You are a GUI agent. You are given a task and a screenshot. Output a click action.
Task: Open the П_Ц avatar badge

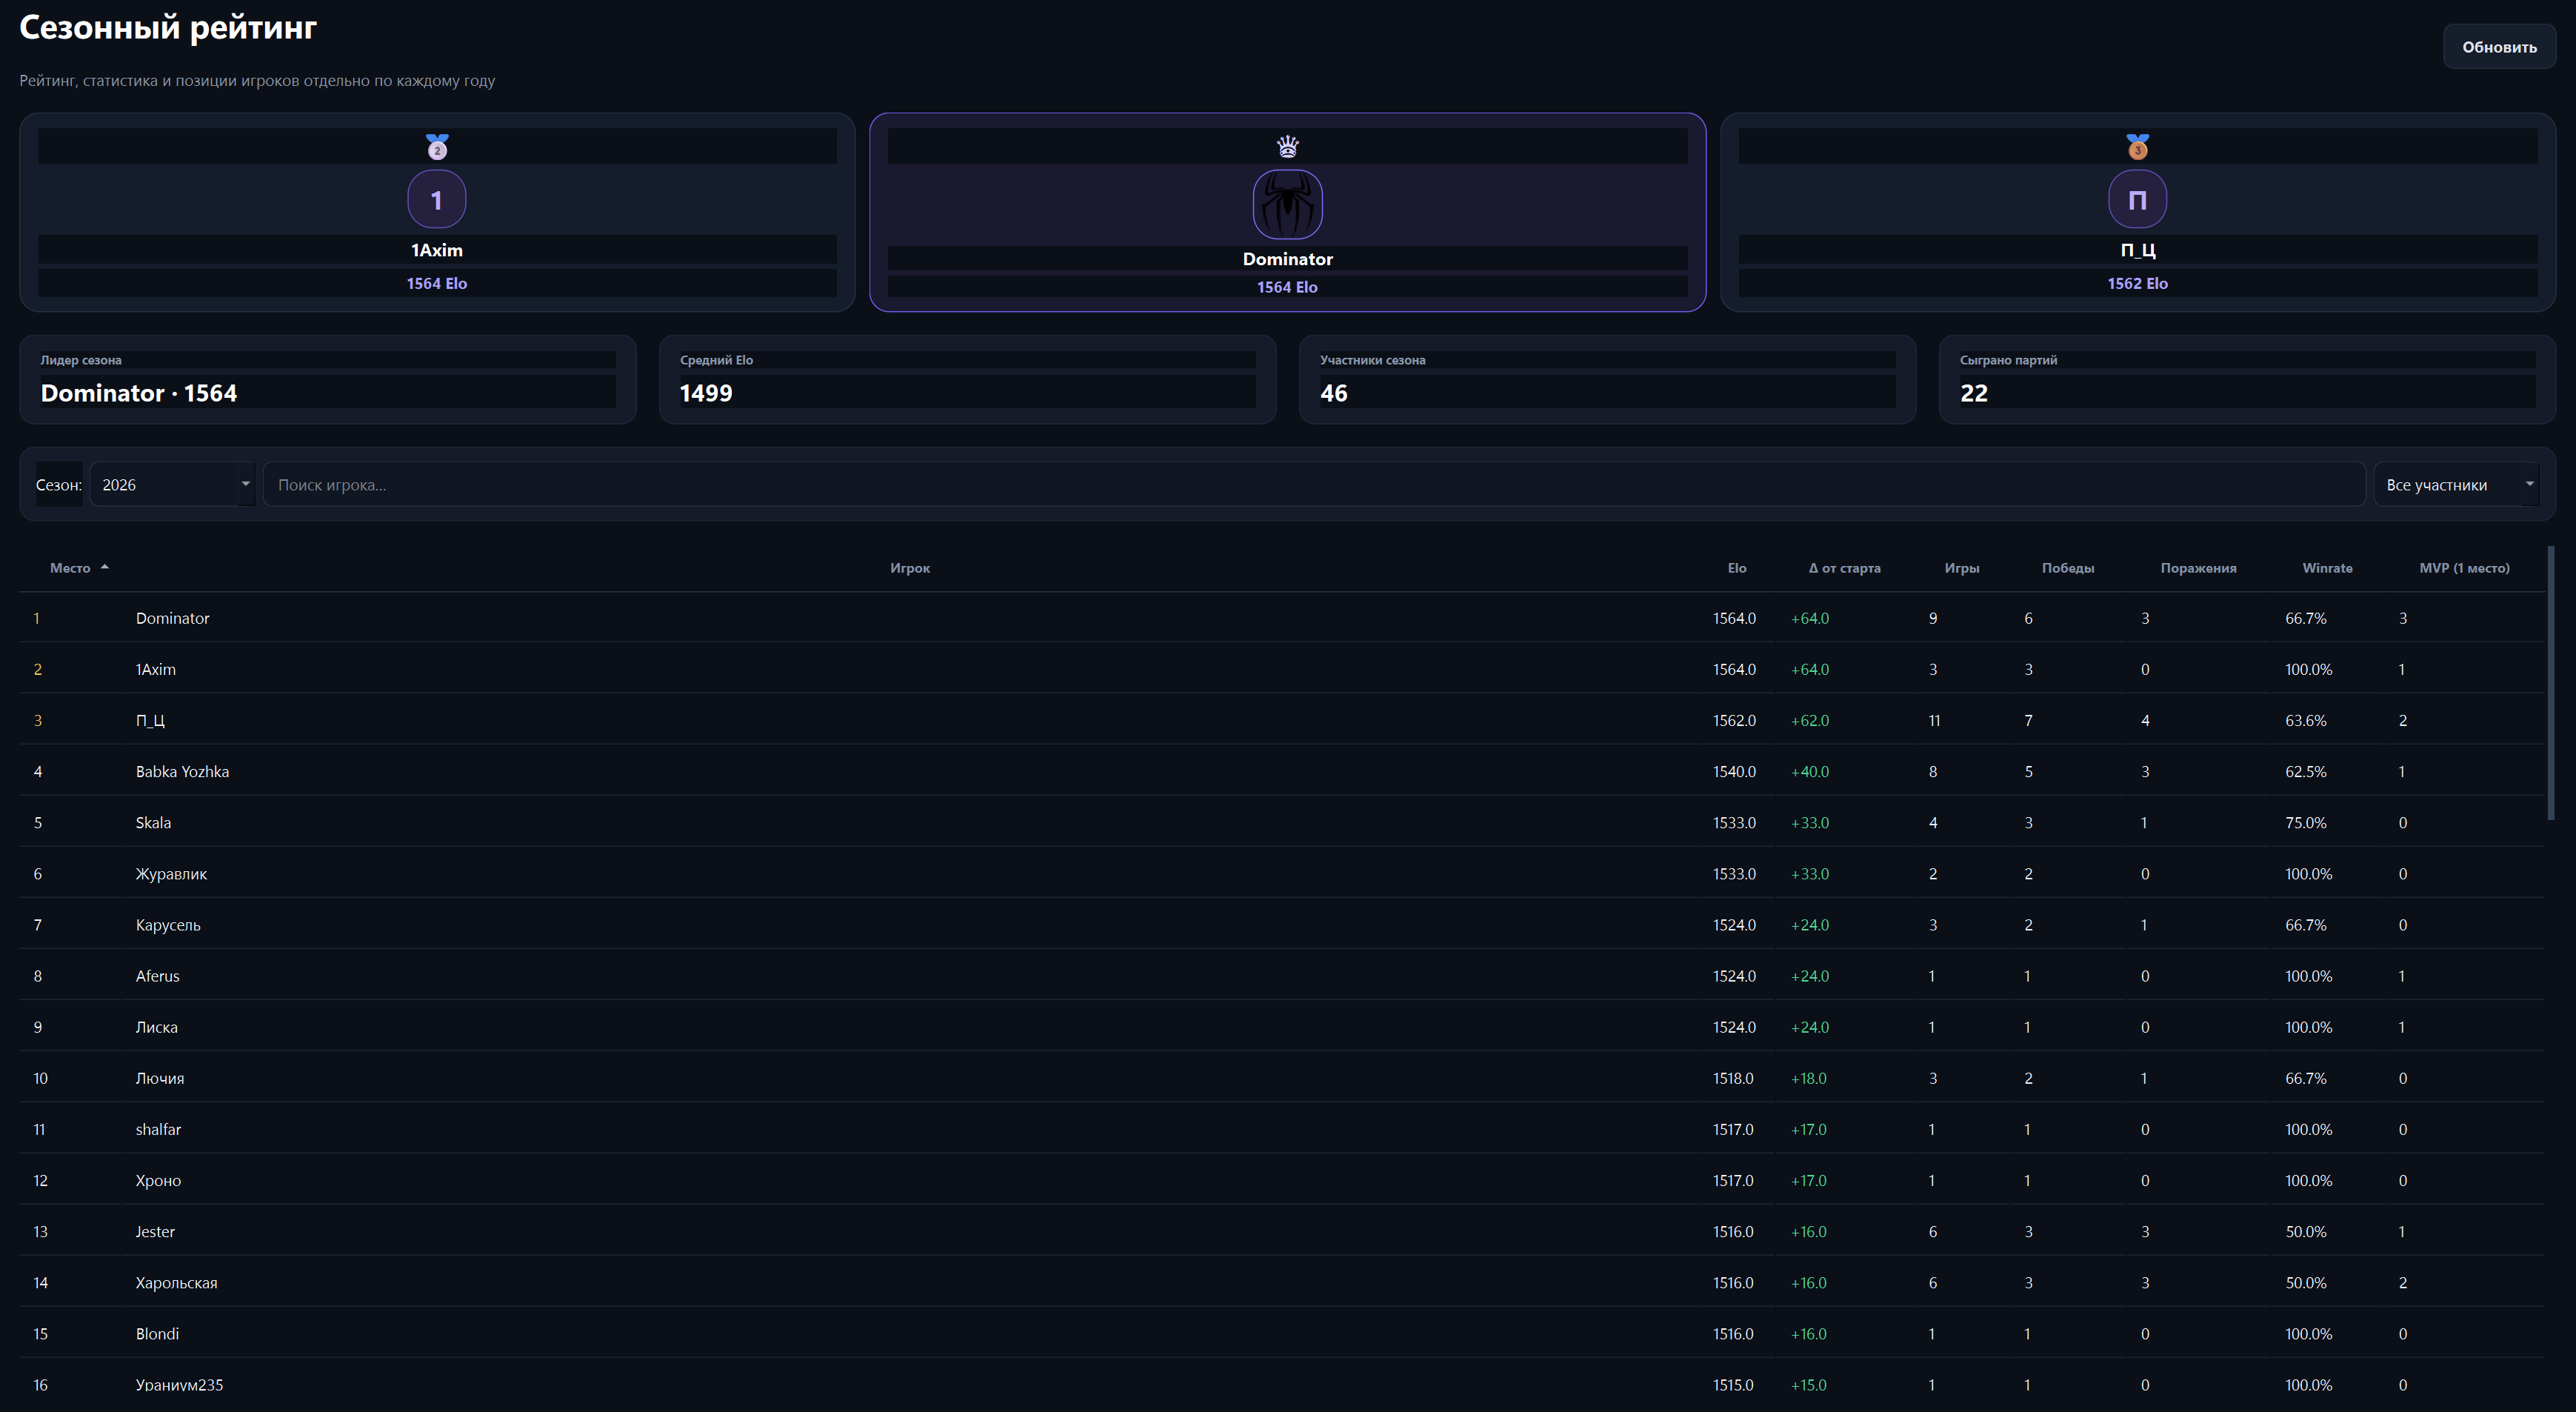pos(2137,200)
